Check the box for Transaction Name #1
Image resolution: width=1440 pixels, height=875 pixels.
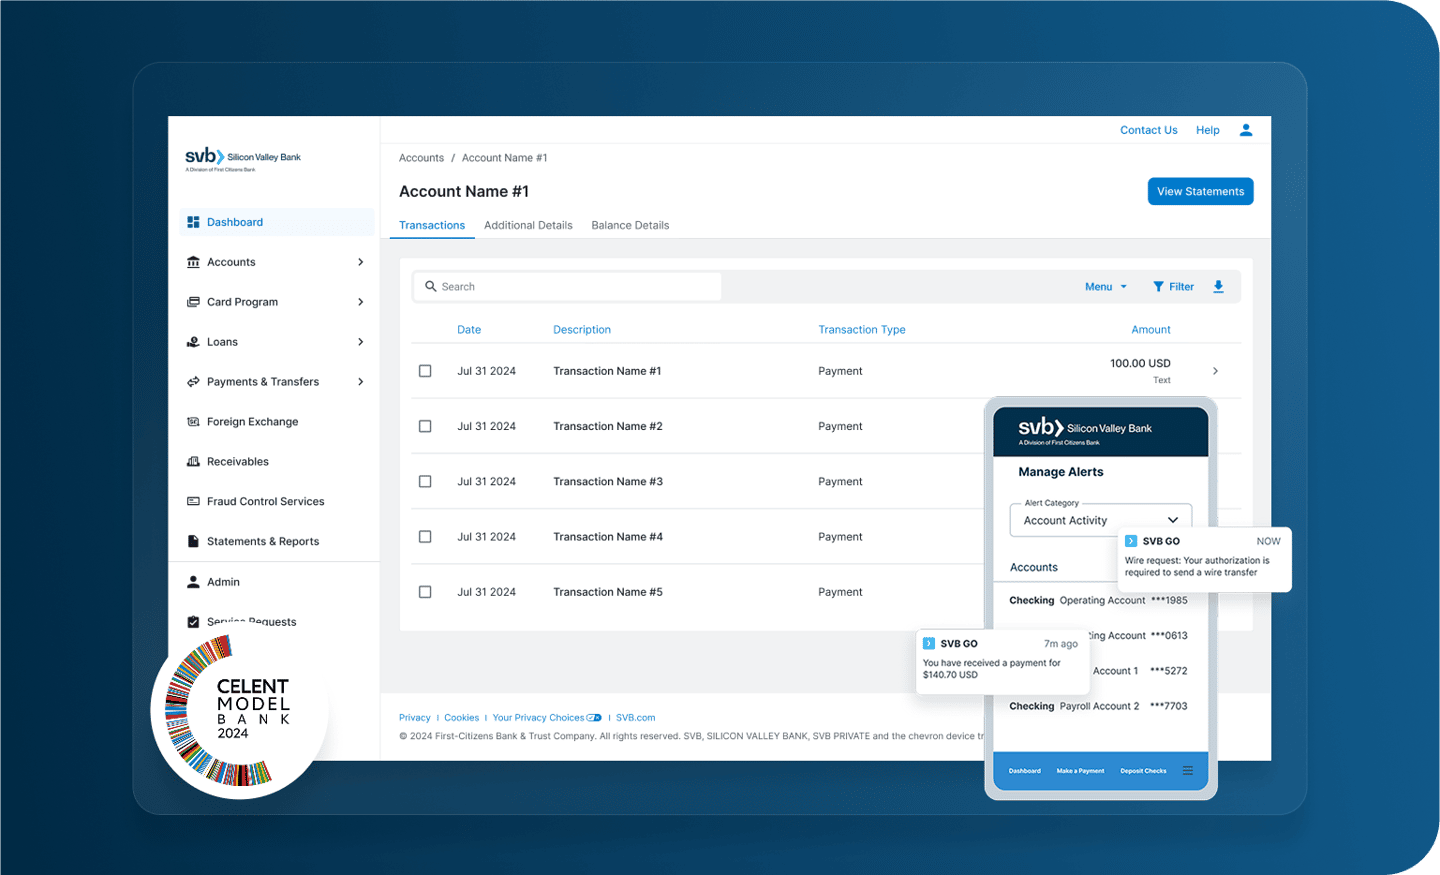tap(425, 371)
